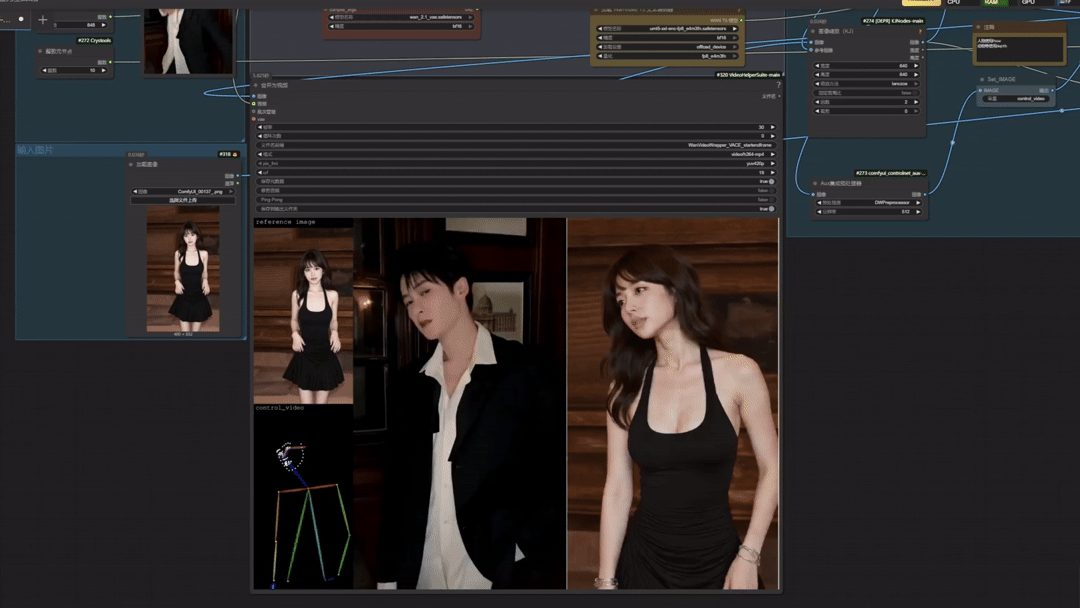Collapse the Set_IMAGE node title dot

click(x=982, y=79)
